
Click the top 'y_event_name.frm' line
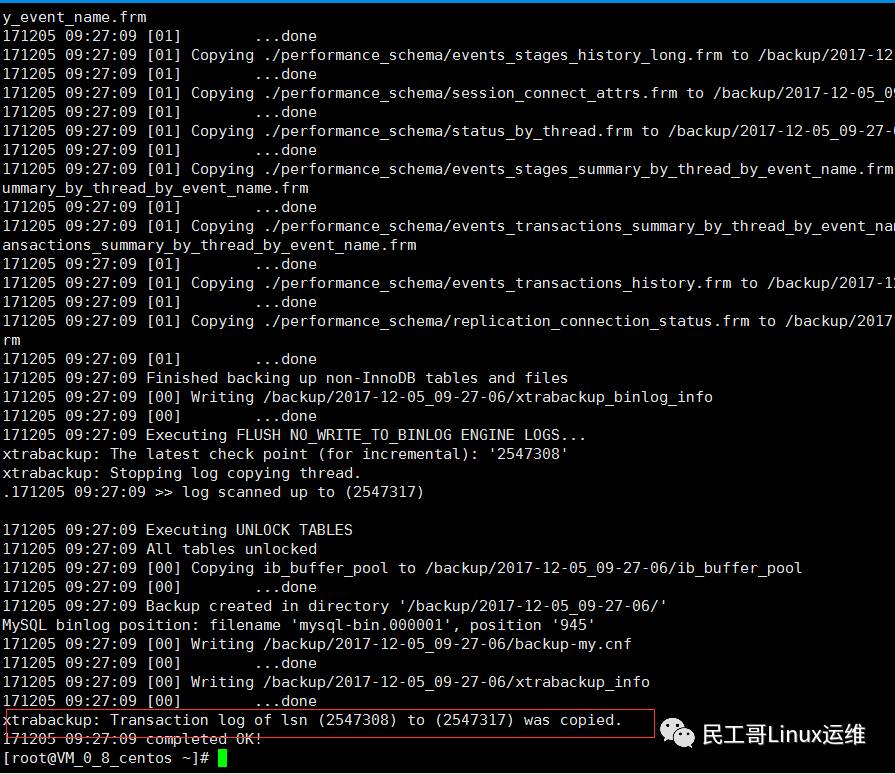(74, 17)
